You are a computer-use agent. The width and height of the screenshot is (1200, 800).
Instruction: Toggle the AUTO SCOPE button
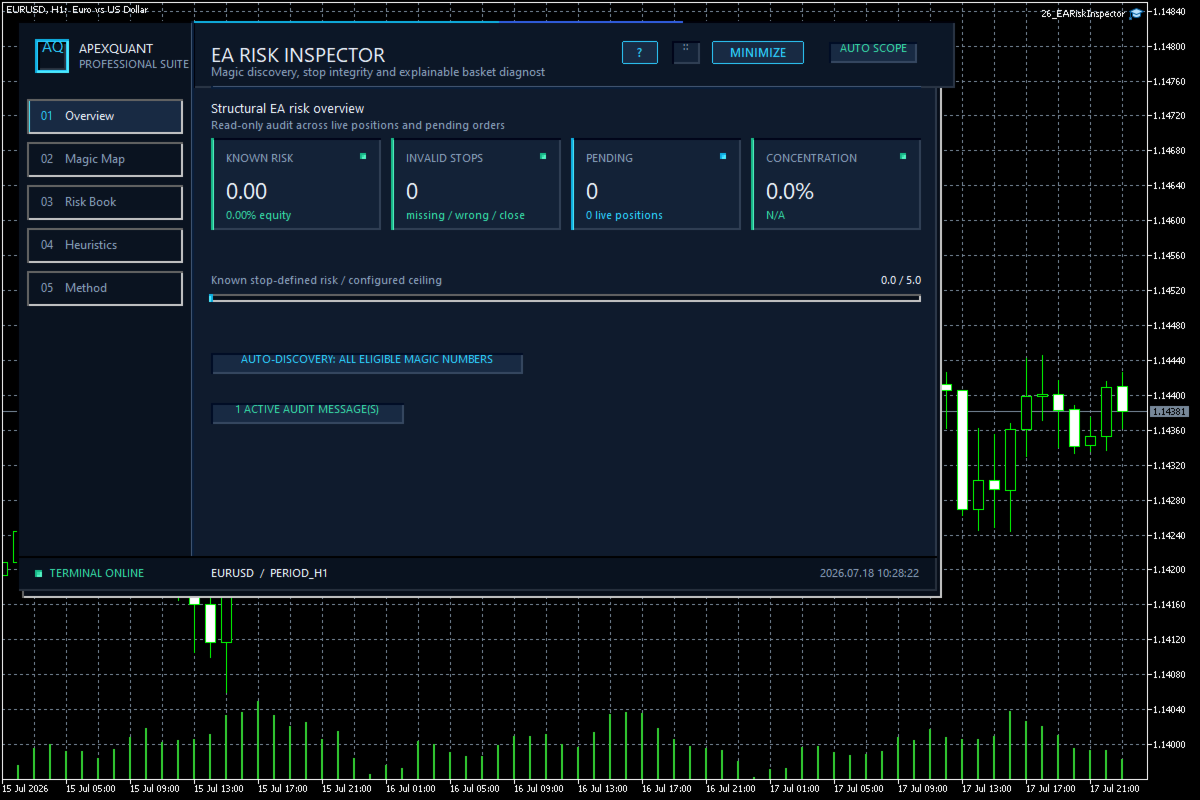(874, 51)
